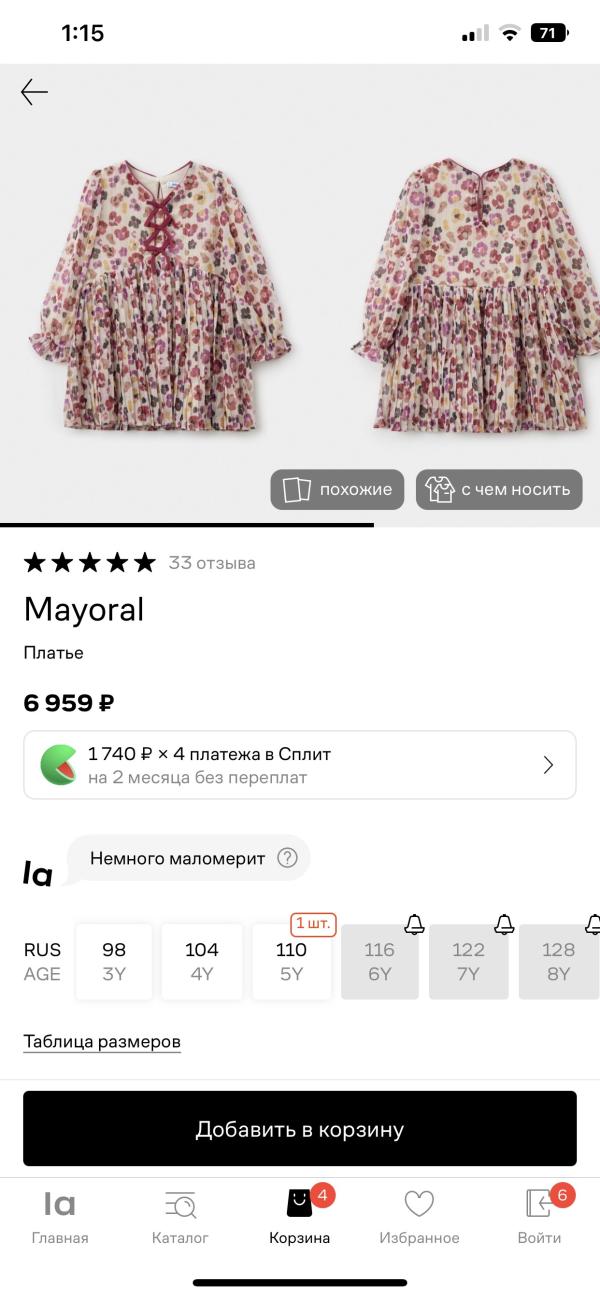Open the fit info question mark

[287, 858]
